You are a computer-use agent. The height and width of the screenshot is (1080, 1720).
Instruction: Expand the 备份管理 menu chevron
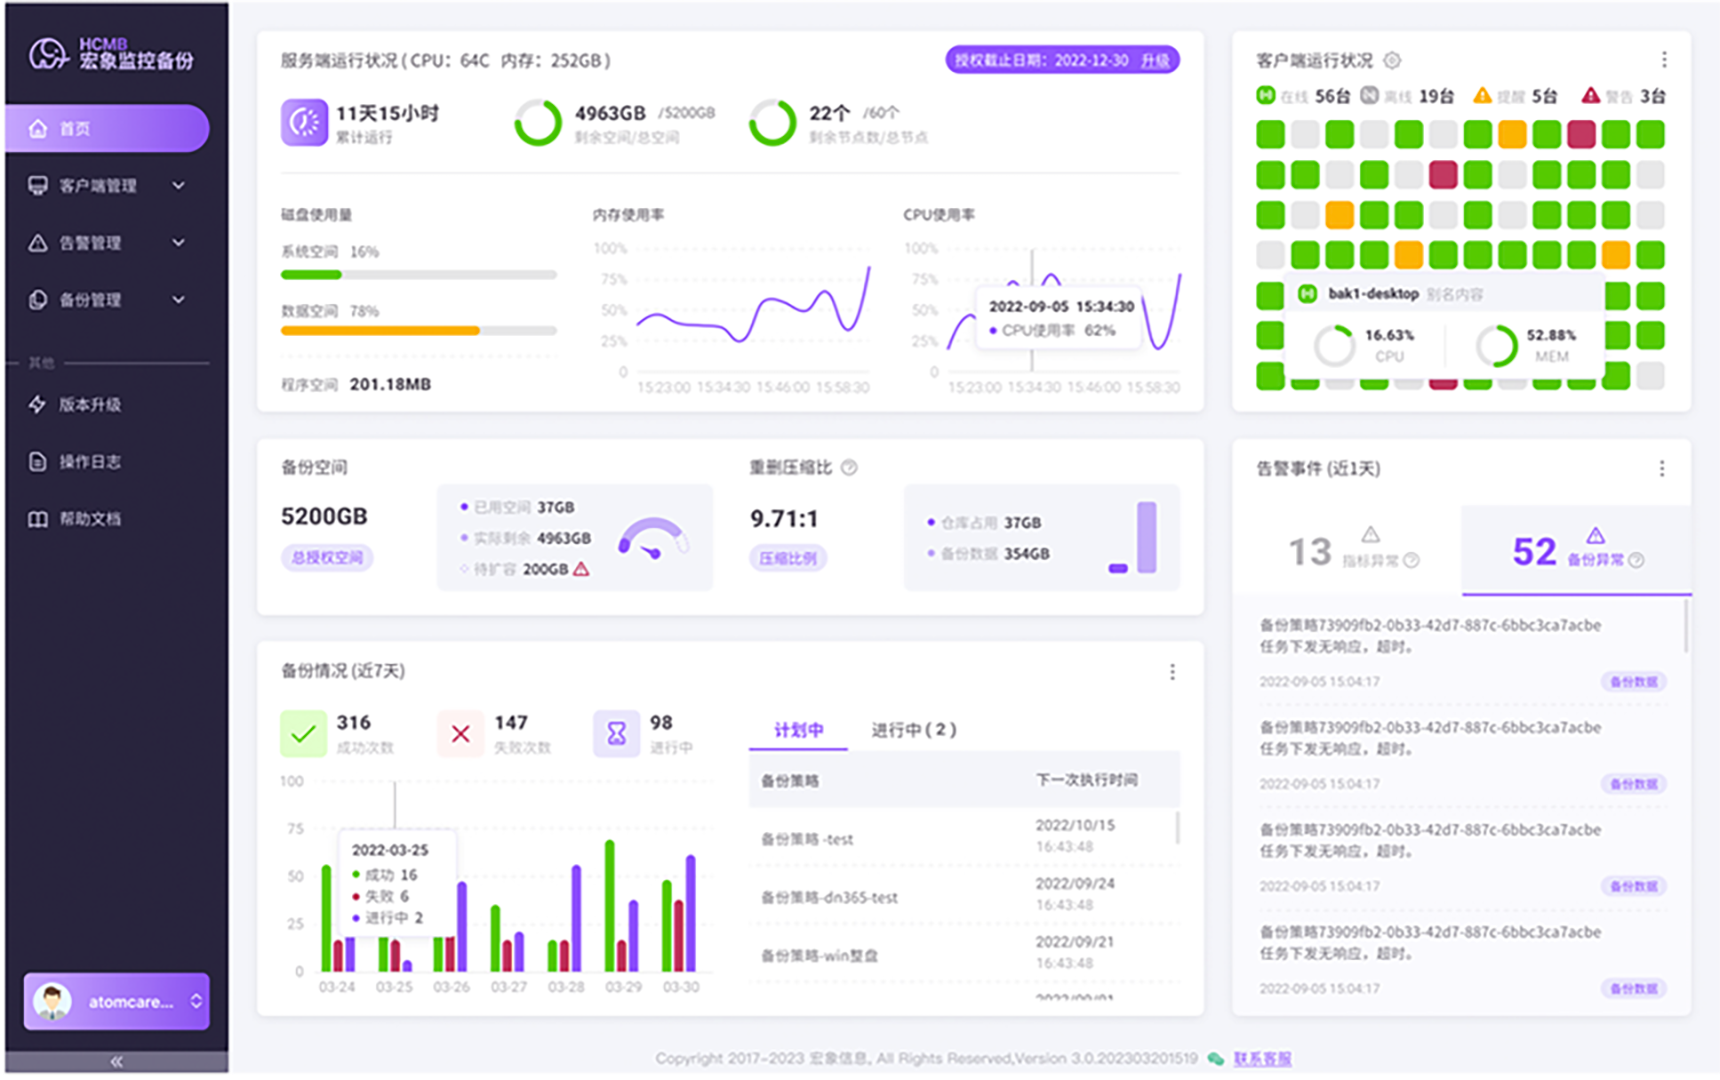coord(179,300)
